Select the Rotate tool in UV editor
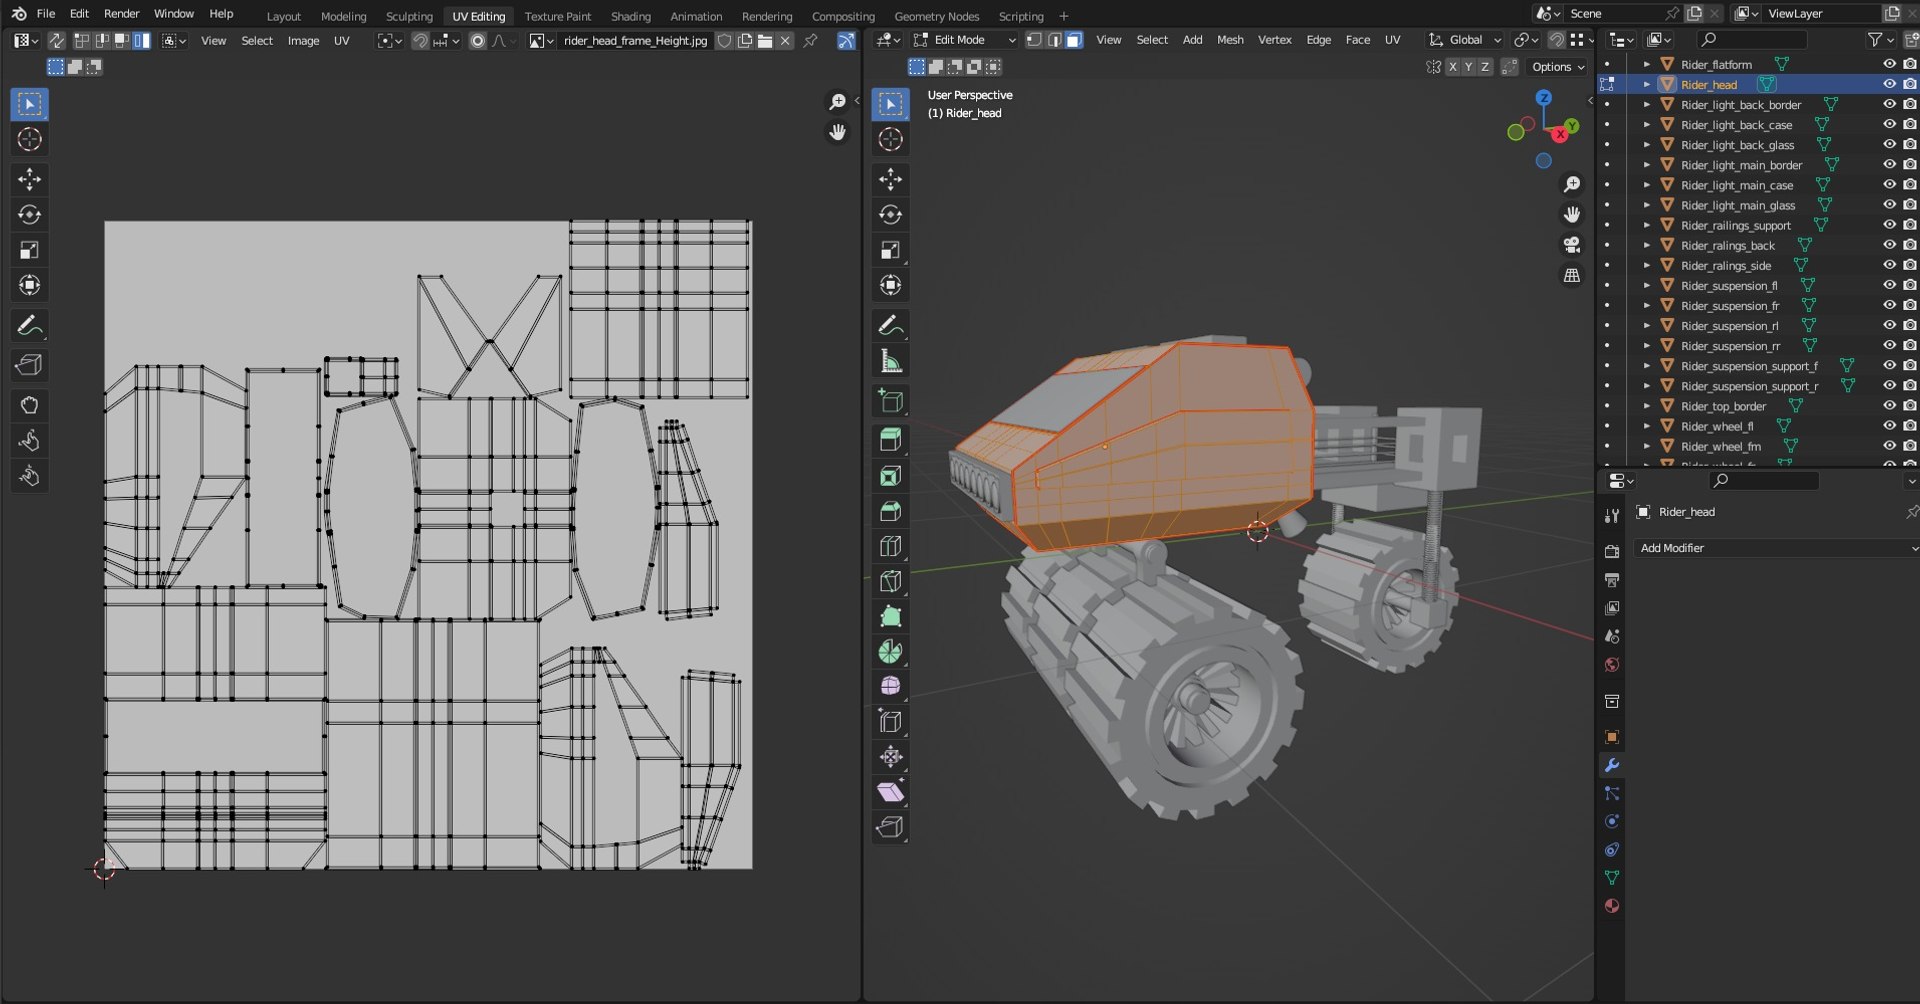The height and width of the screenshot is (1004, 1920). (29, 214)
